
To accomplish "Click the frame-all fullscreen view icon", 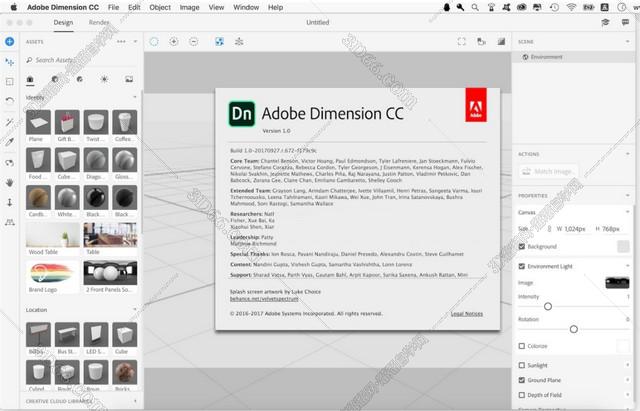I will (x=461, y=42).
